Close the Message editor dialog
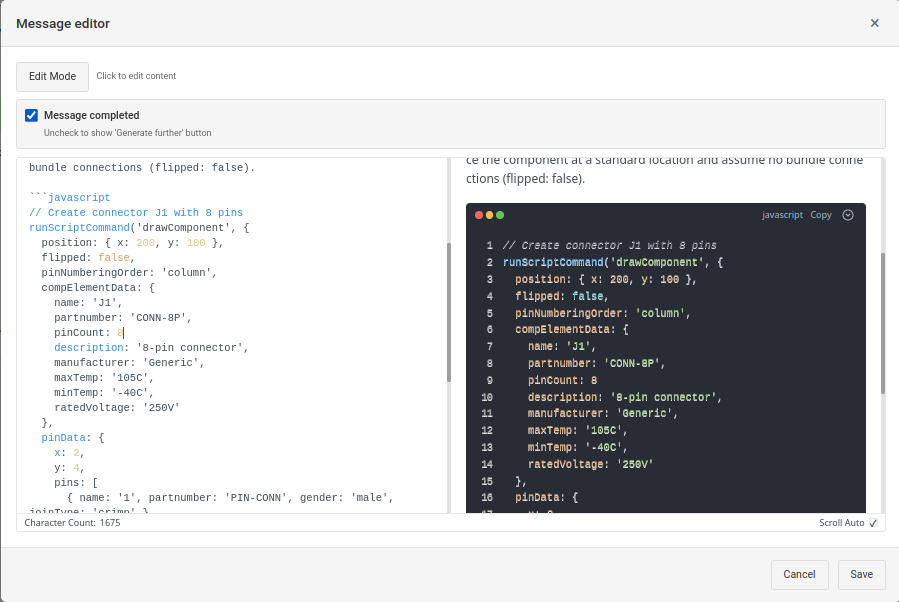The width and height of the screenshot is (899, 602). point(874,23)
